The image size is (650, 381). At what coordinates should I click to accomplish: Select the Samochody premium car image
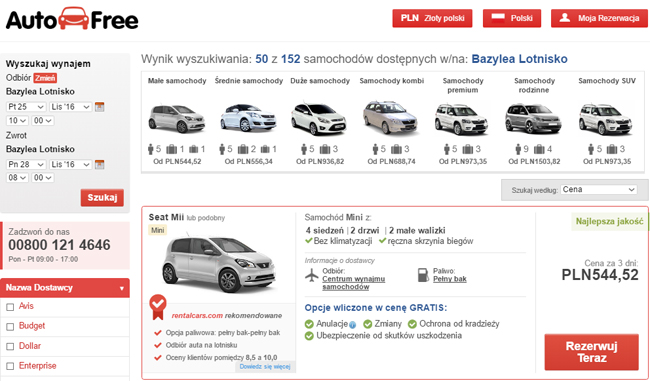click(x=462, y=119)
